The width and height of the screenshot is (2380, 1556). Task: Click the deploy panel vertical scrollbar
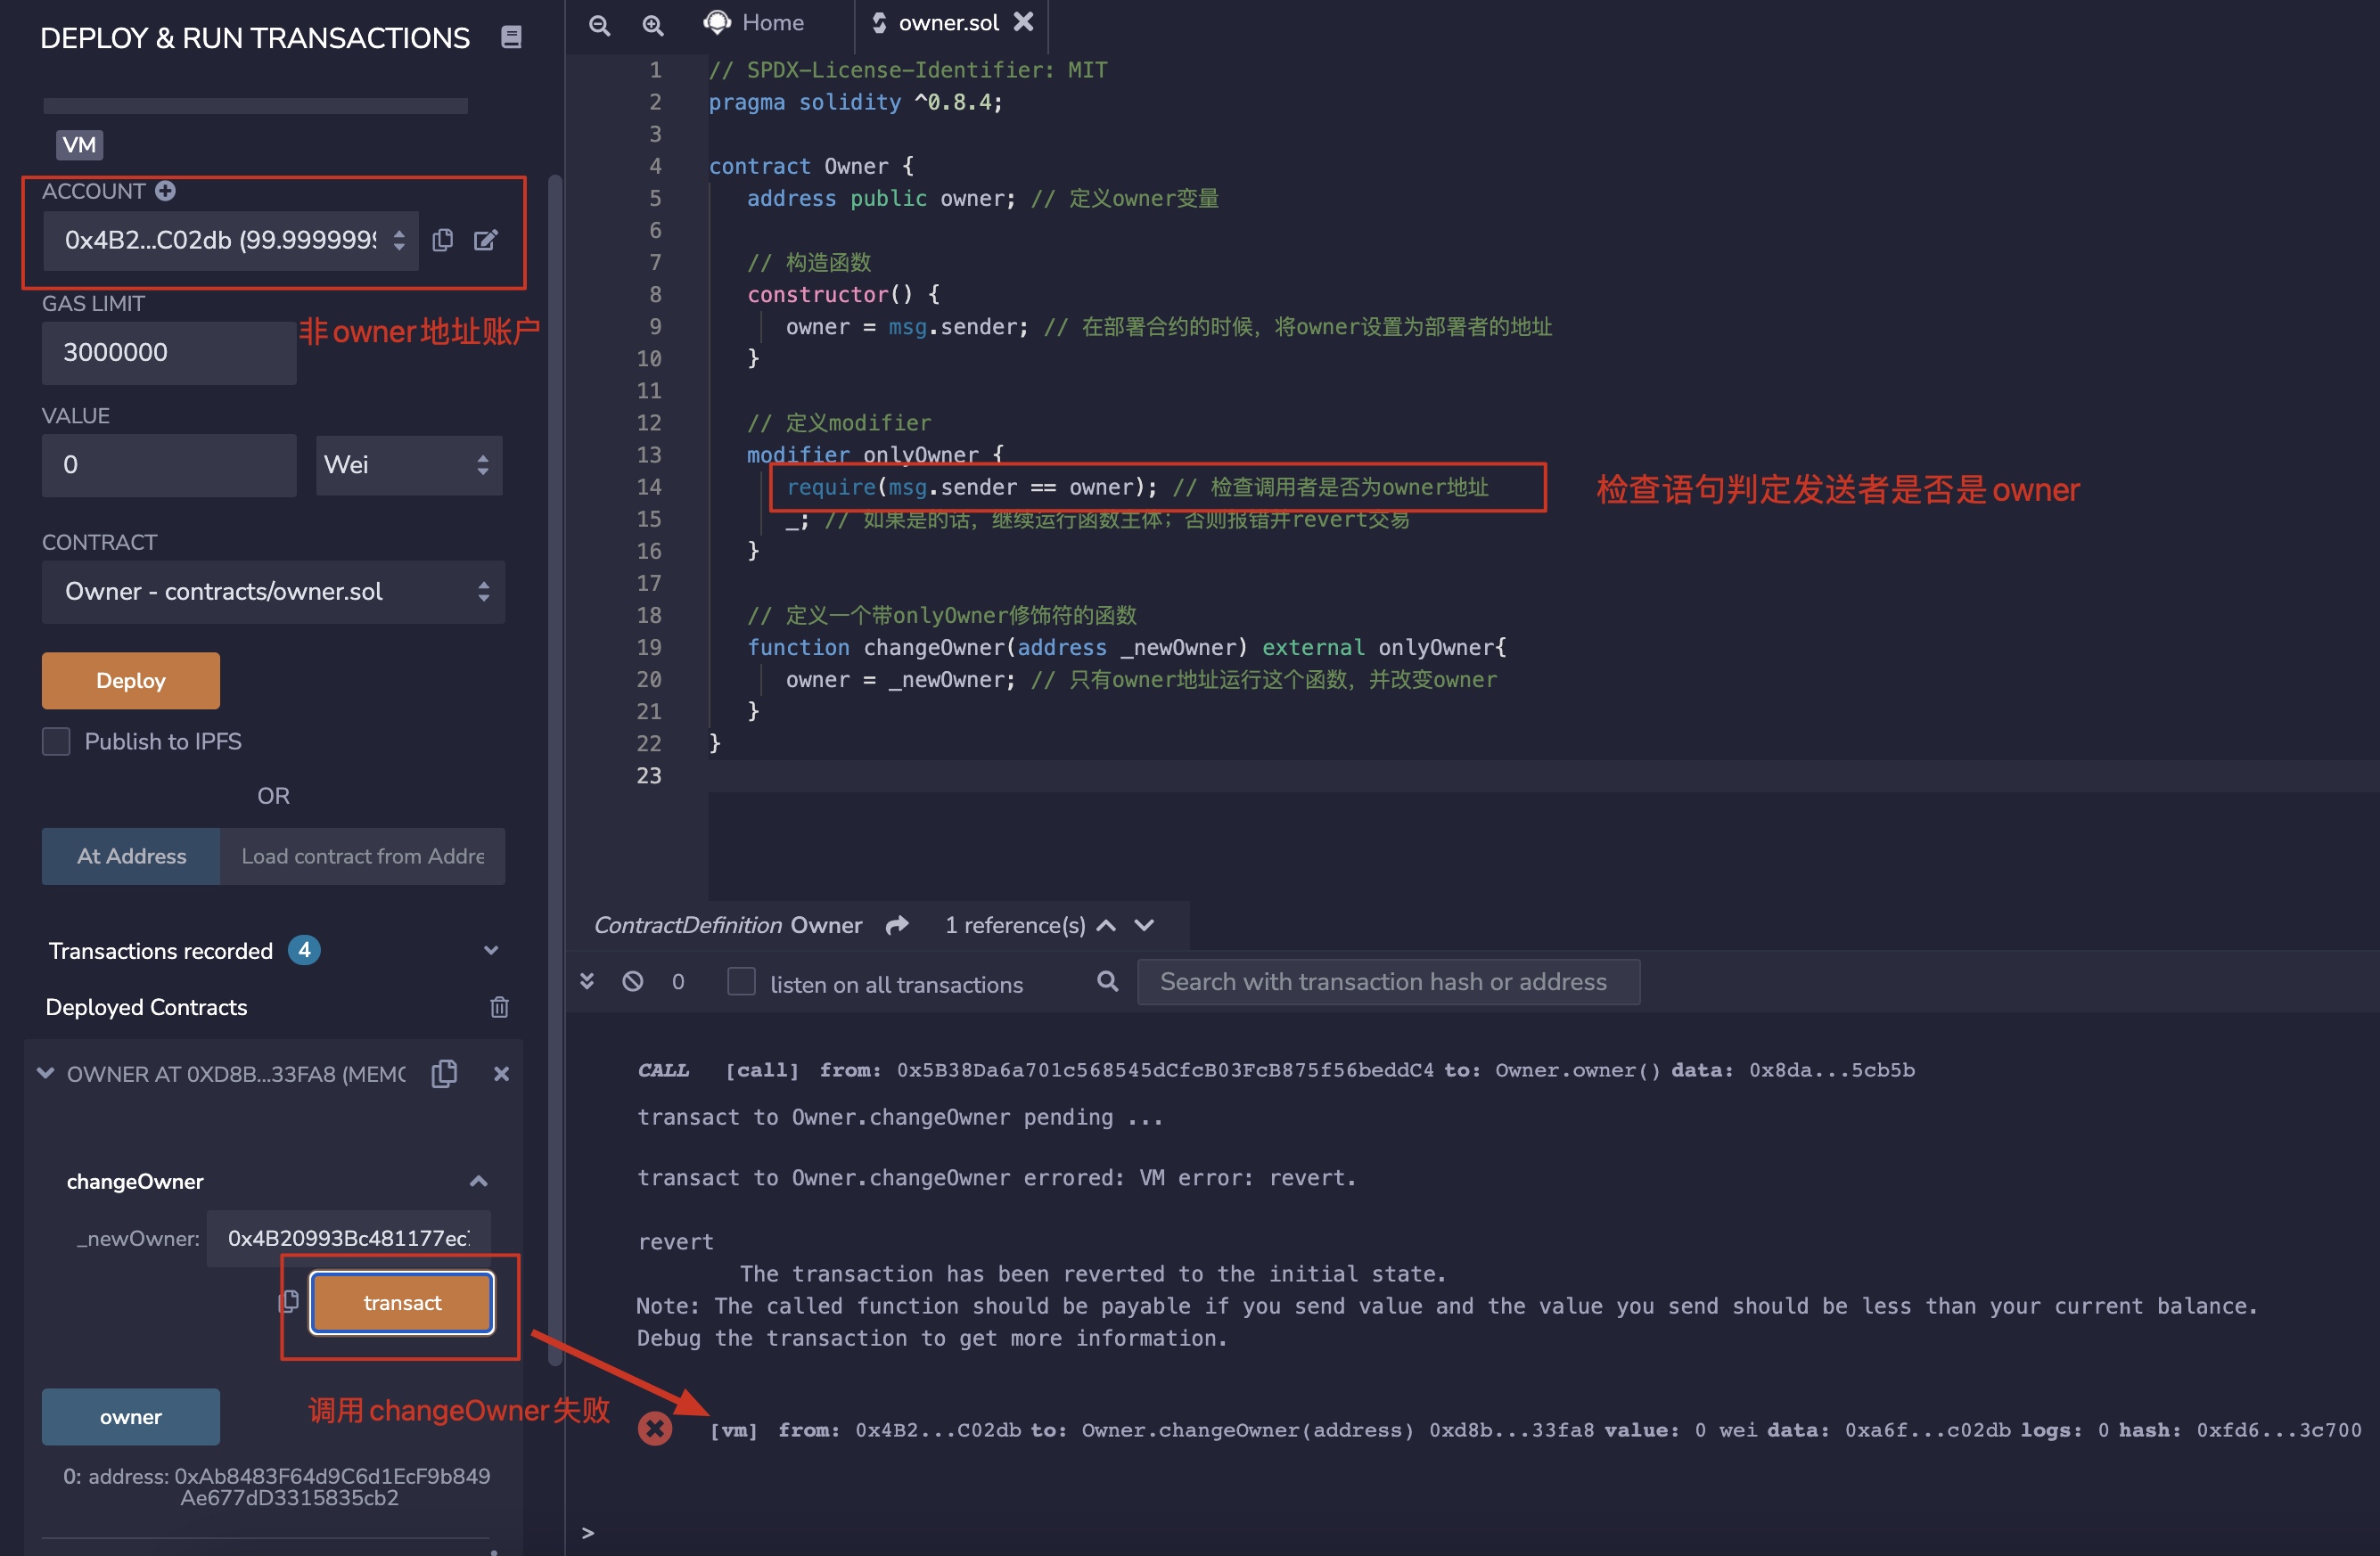(x=555, y=770)
